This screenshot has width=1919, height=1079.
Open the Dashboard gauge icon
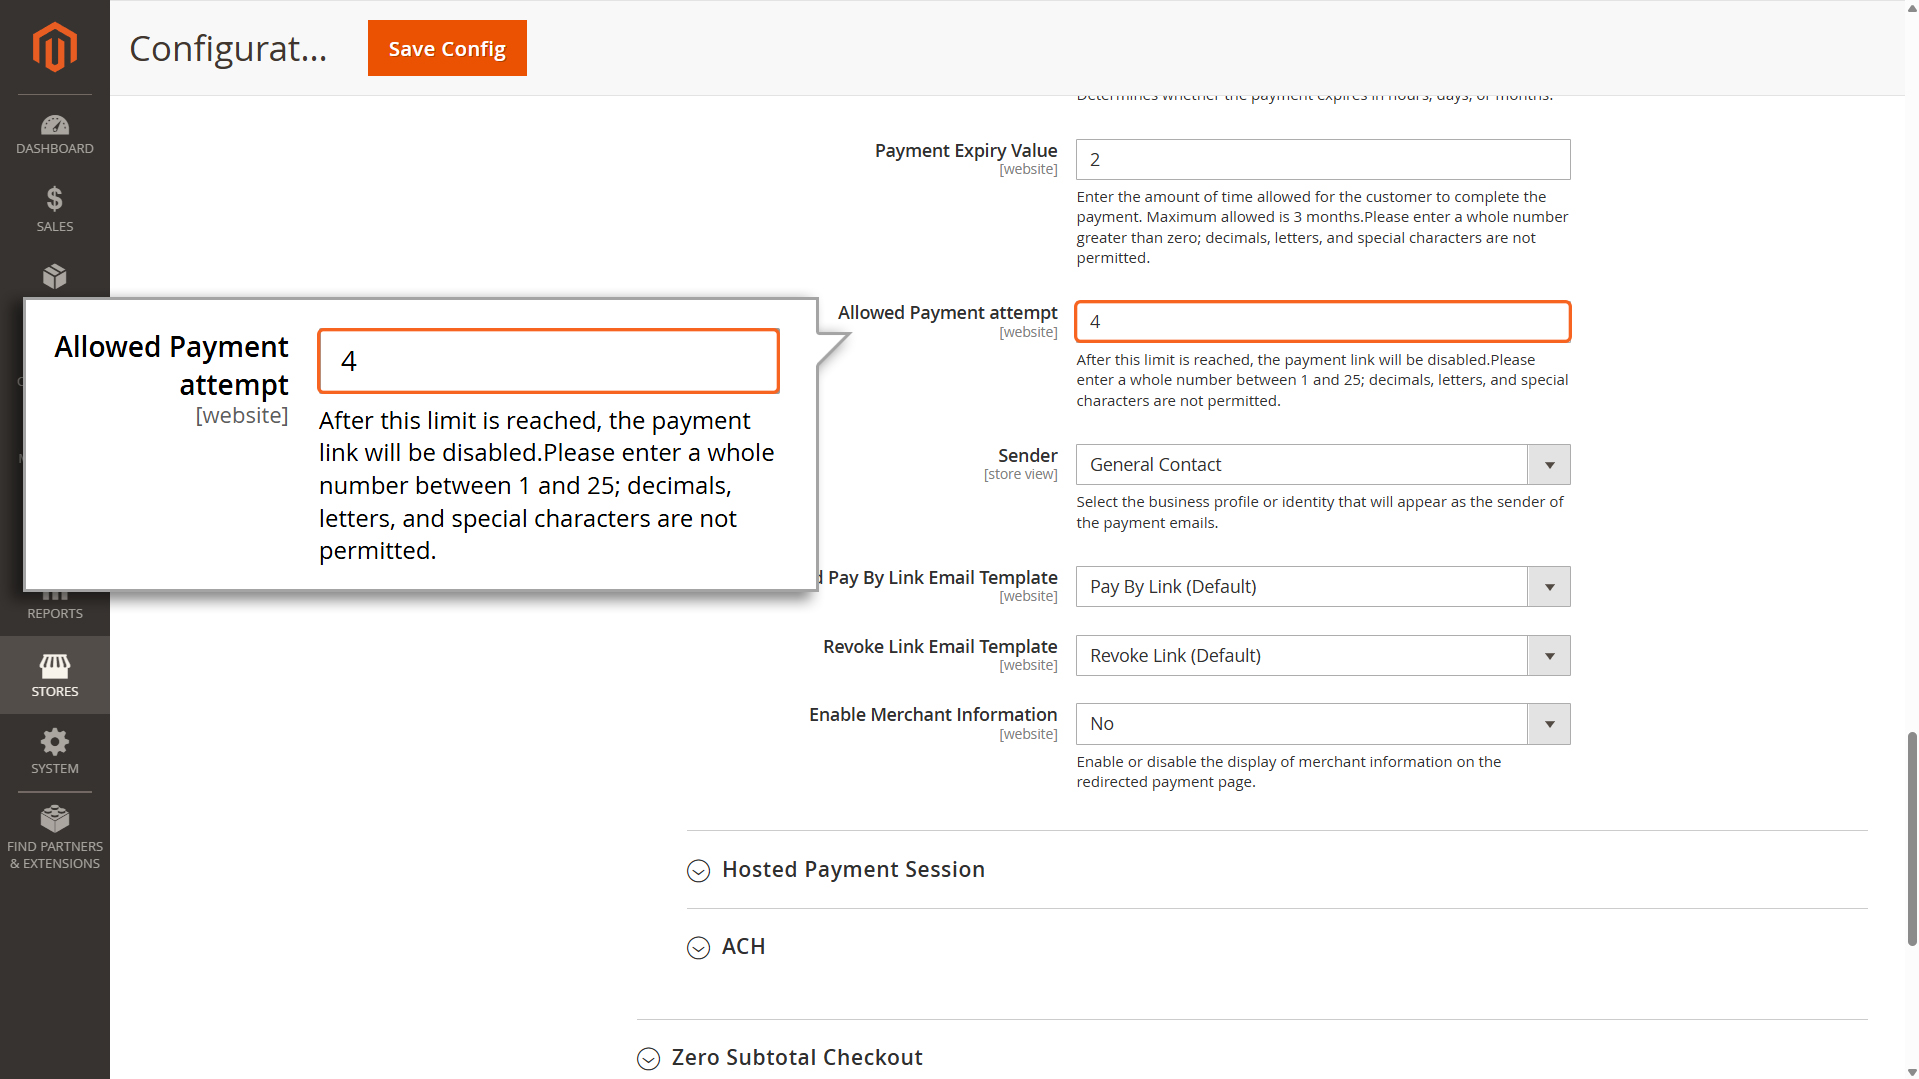(55, 126)
